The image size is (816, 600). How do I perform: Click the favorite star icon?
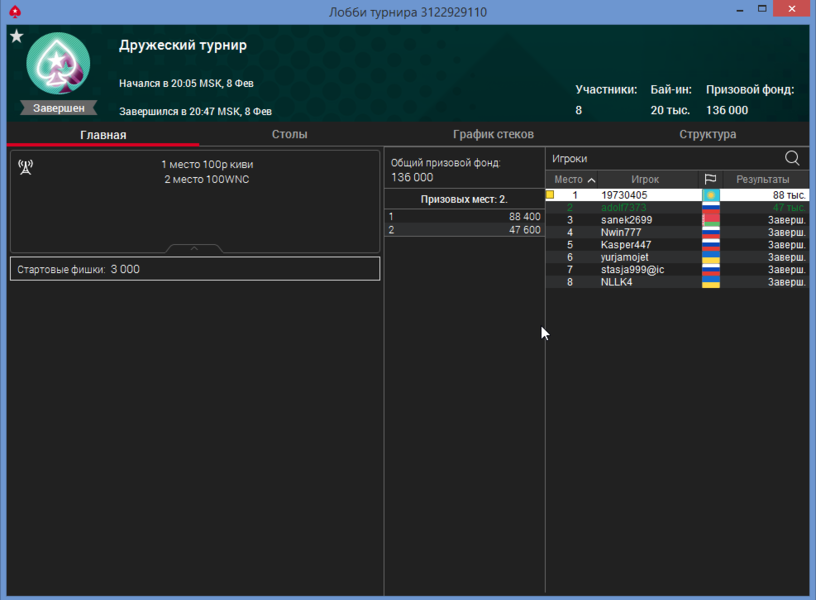pyautogui.click(x=16, y=37)
